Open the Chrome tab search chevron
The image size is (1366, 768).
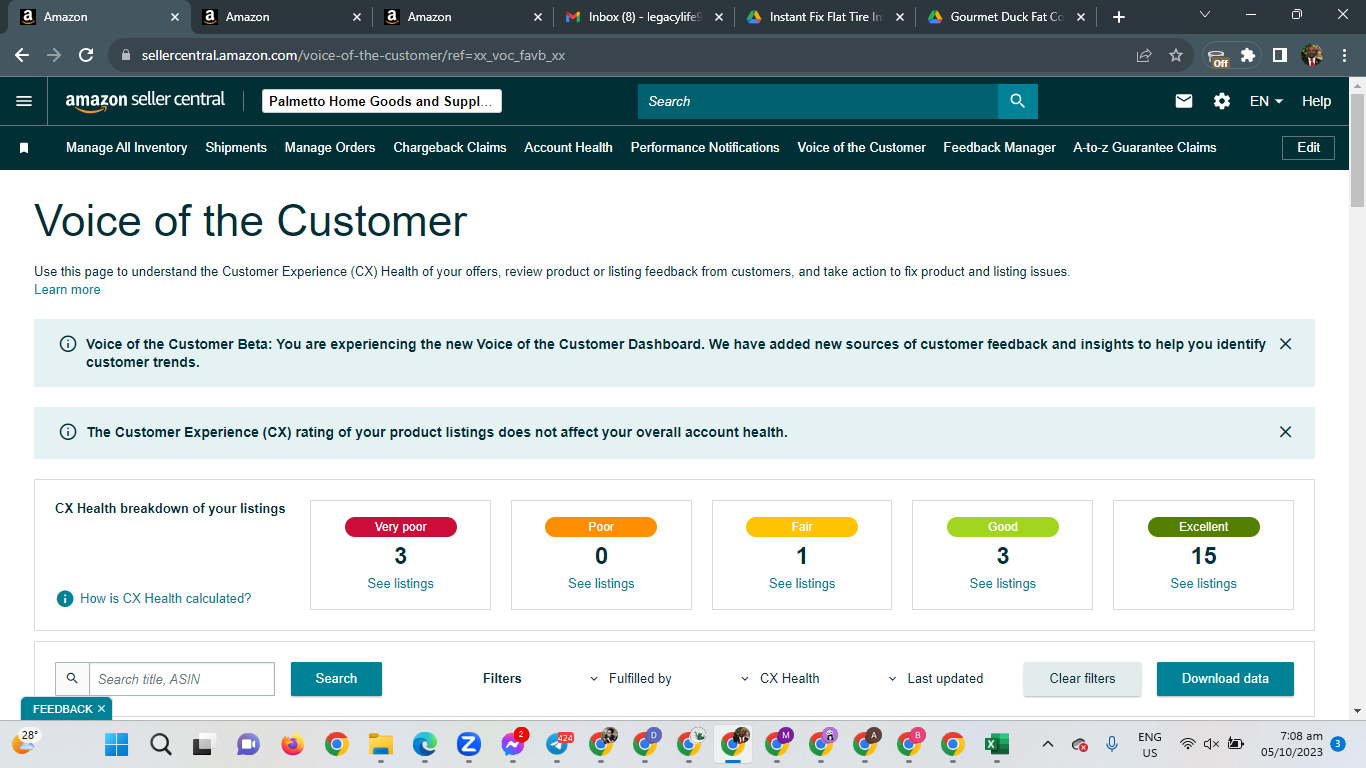(1205, 15)
